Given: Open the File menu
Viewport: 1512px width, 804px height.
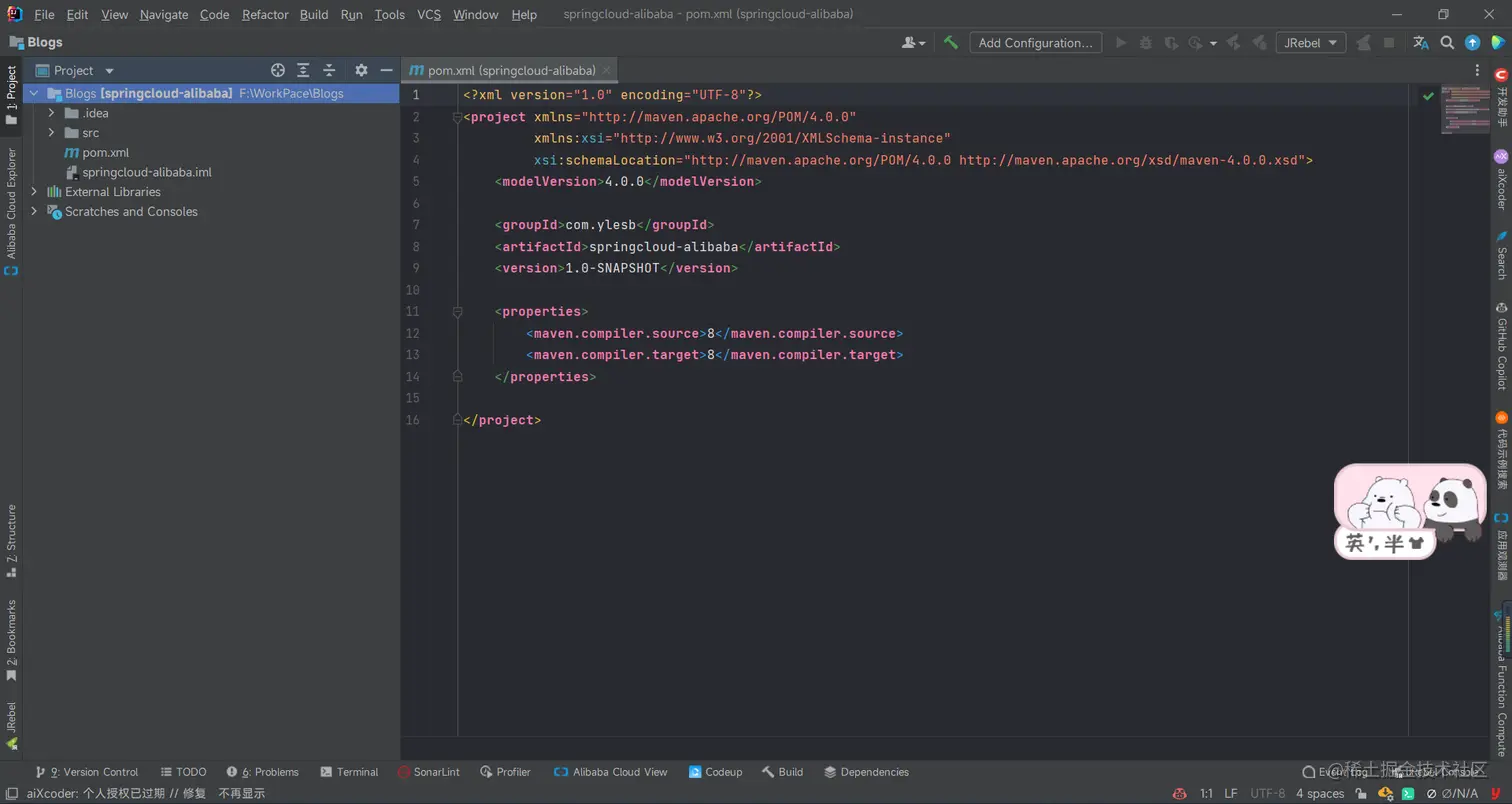Looking at the screenshot, I should 44,14.
